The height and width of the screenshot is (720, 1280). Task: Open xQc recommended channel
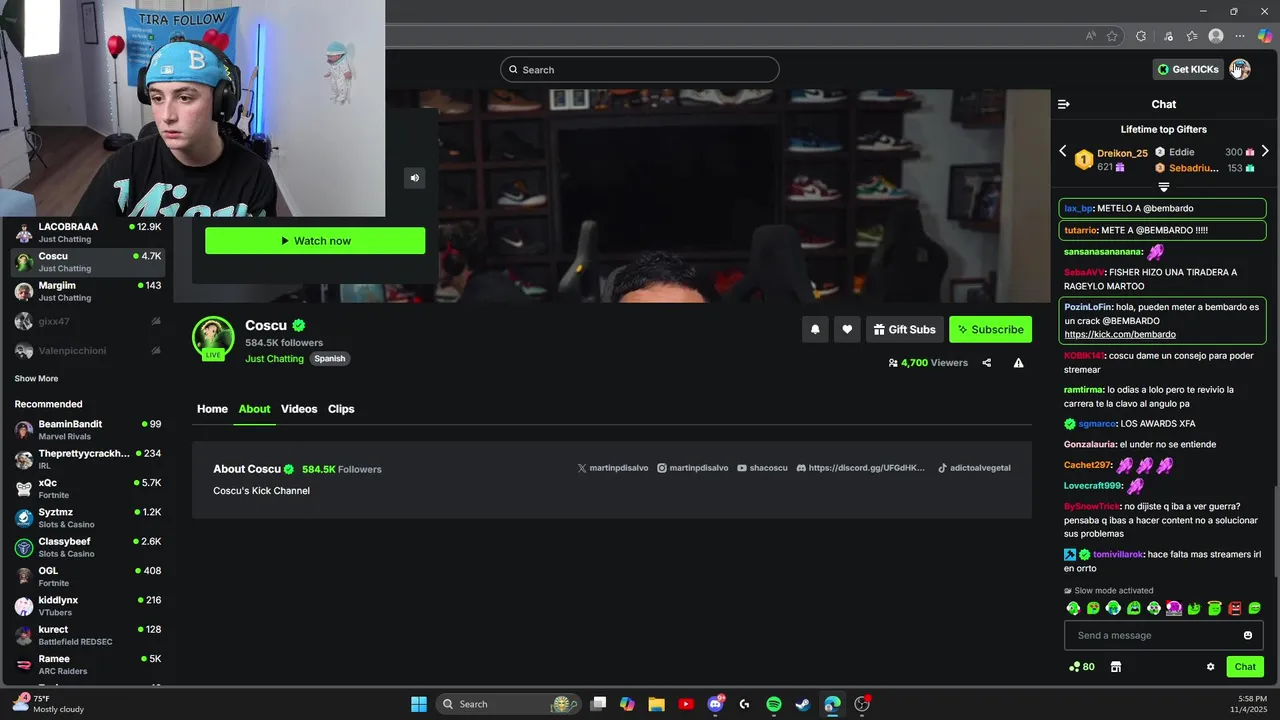click(86, 489)
